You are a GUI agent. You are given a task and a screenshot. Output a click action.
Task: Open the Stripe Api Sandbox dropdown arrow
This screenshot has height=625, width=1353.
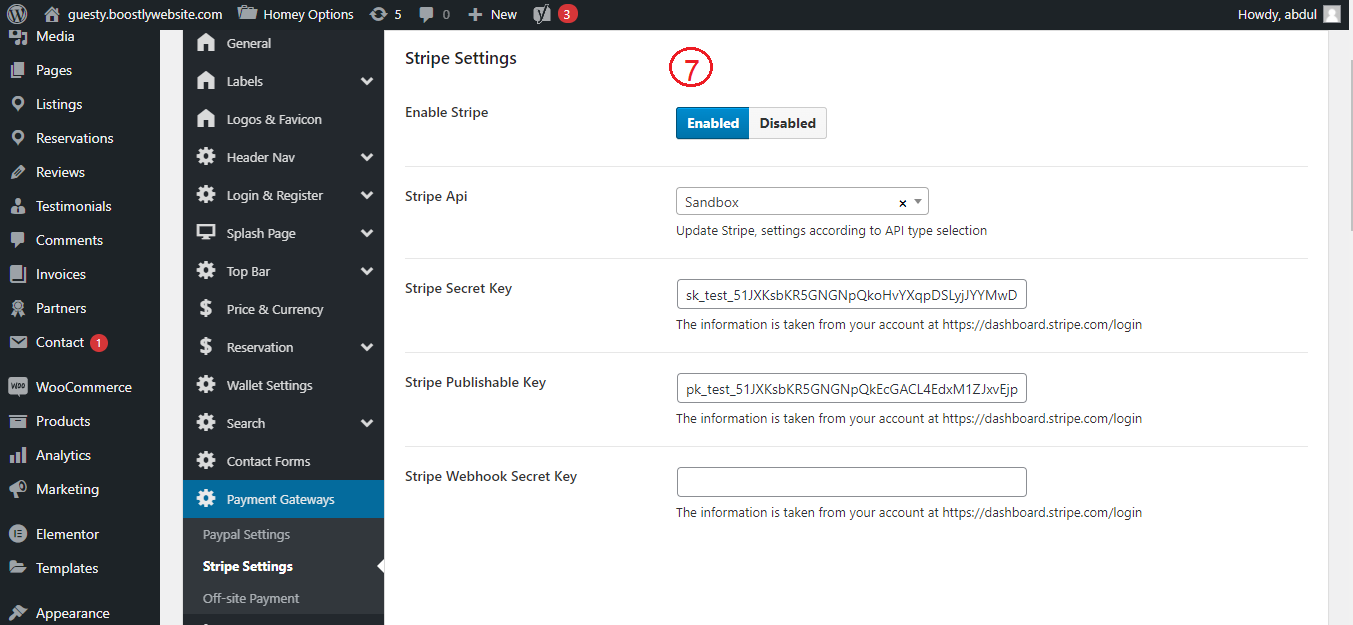pos(918,202)
